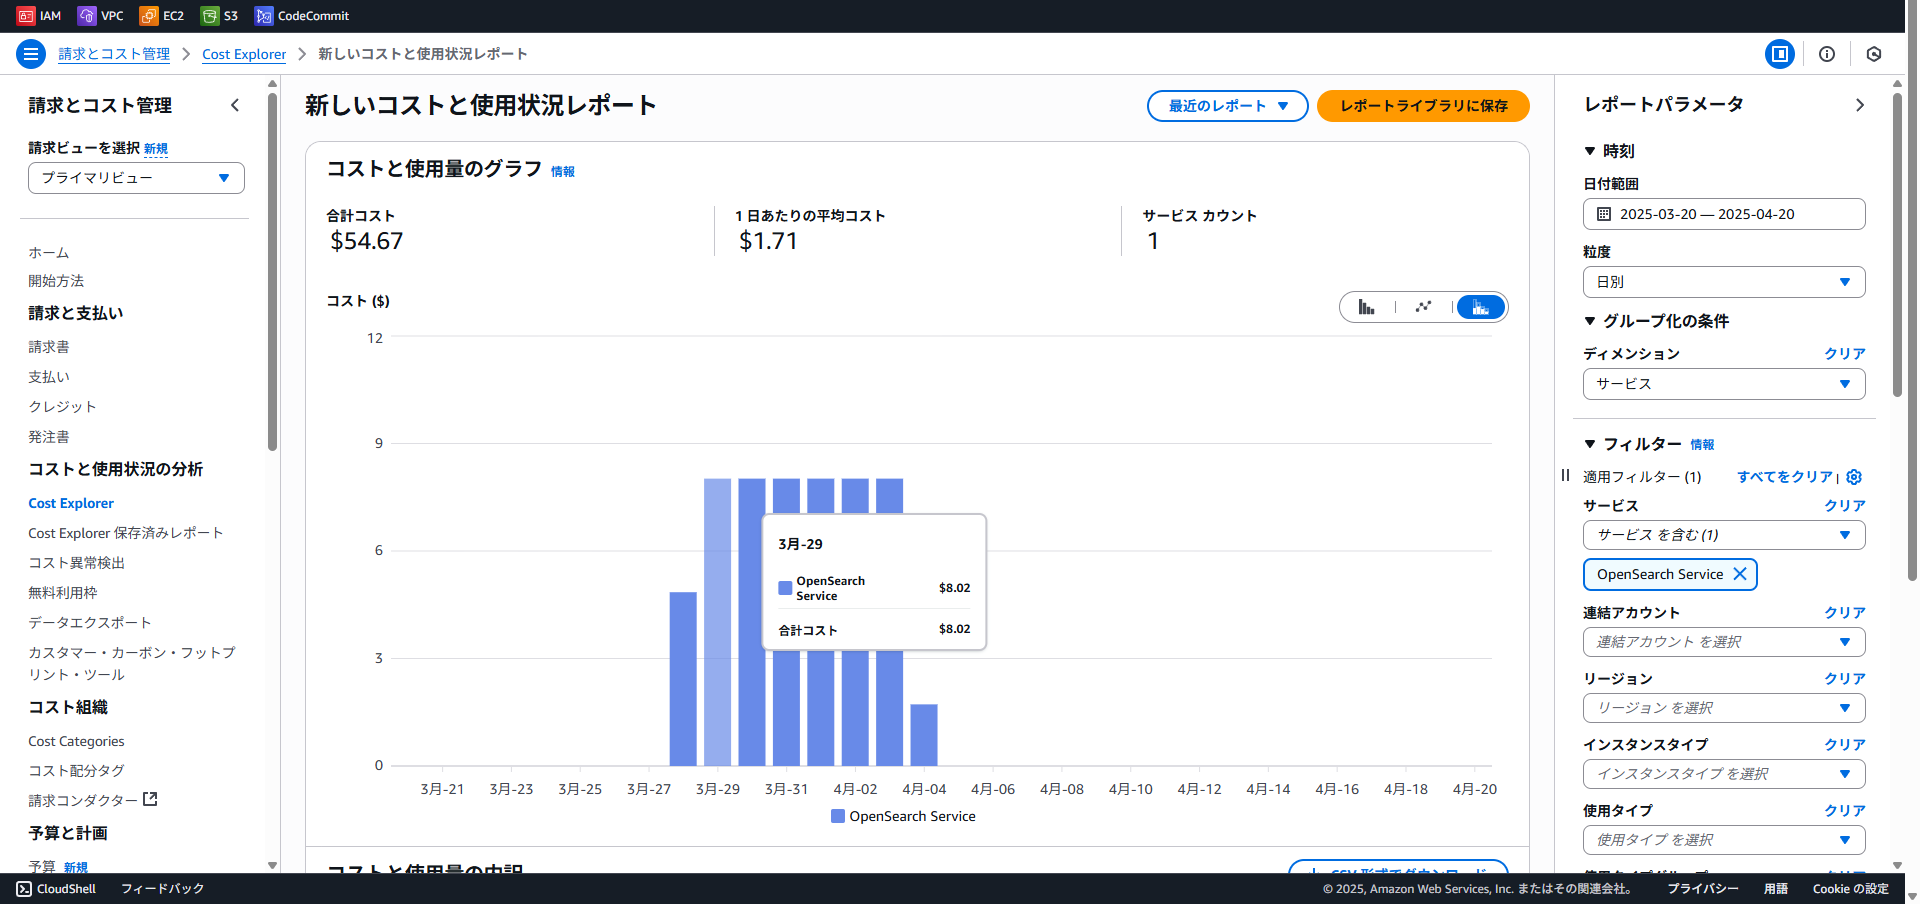Open Cost Explorer breadcrumb link
1920x904 pixels.
point(244,54)
